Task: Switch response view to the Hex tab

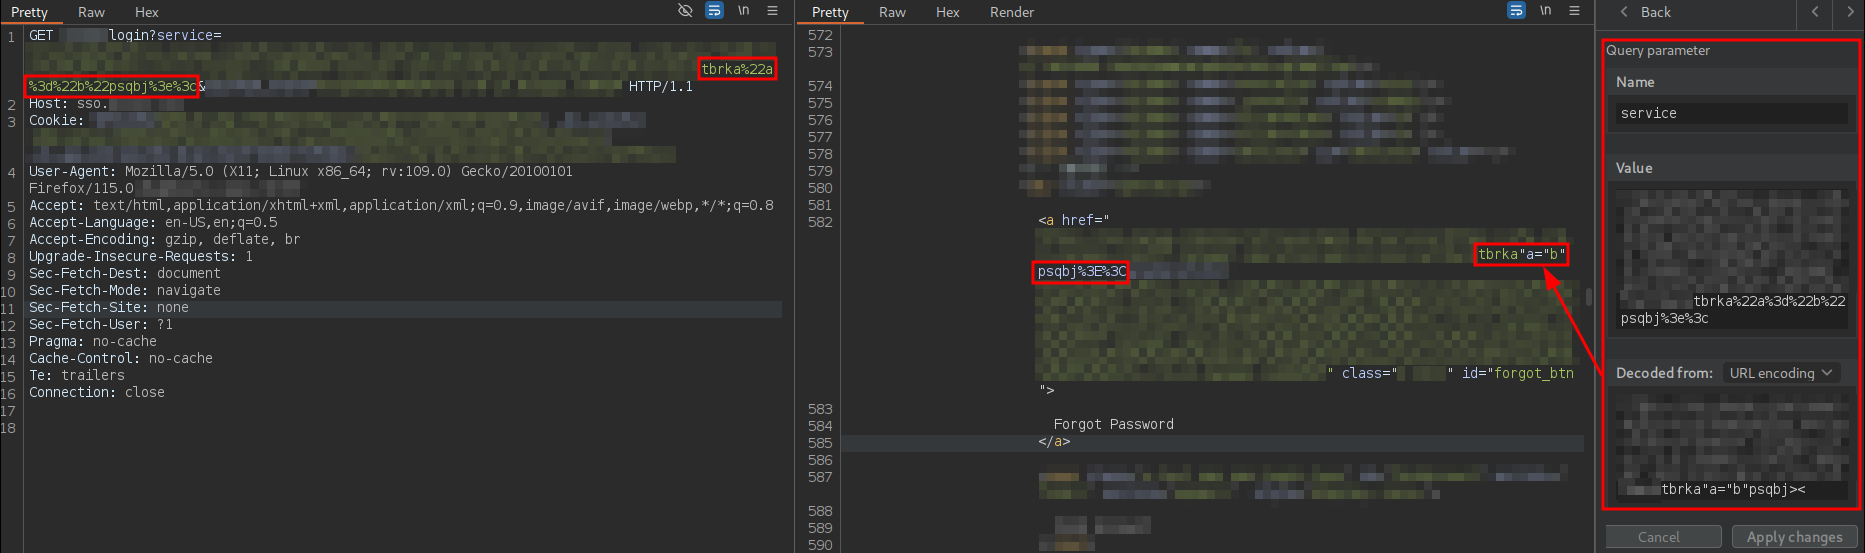Action: (947, 12)
